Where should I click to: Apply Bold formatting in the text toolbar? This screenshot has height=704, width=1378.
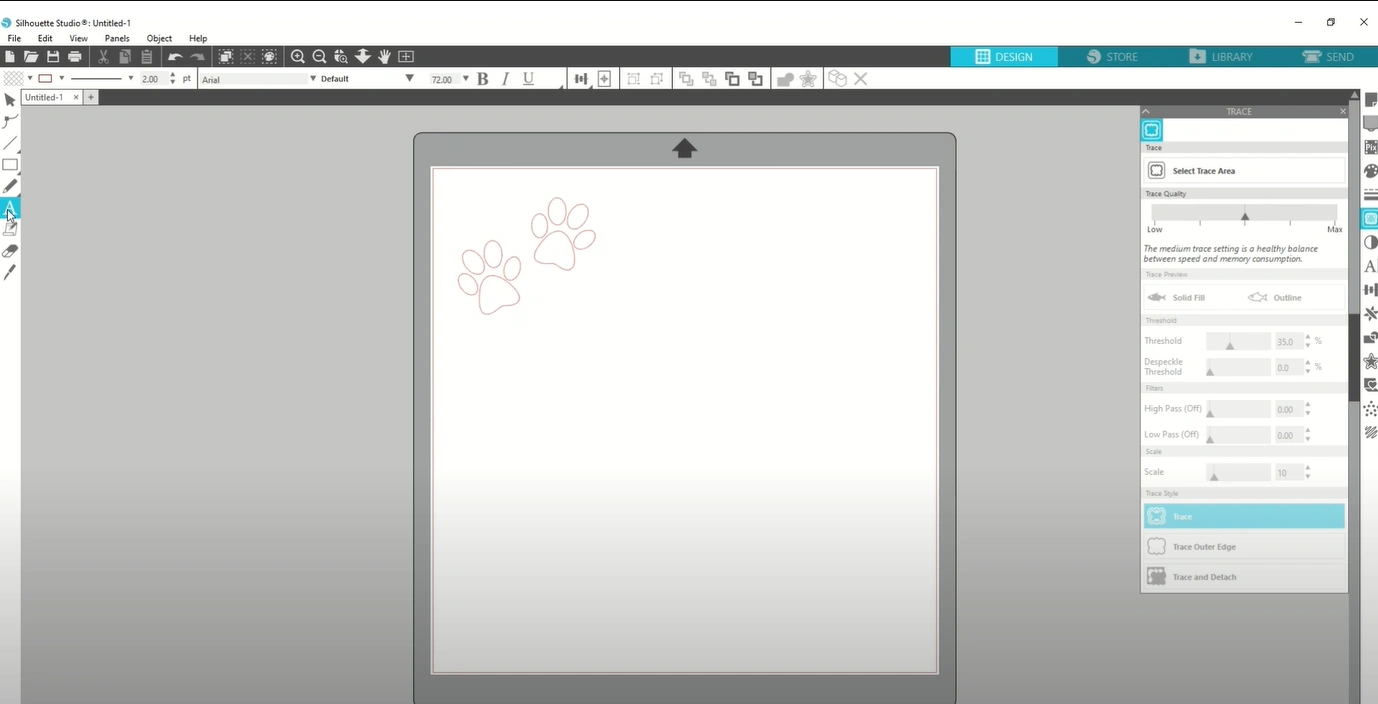pyautogui.click(x=482, y=78)
